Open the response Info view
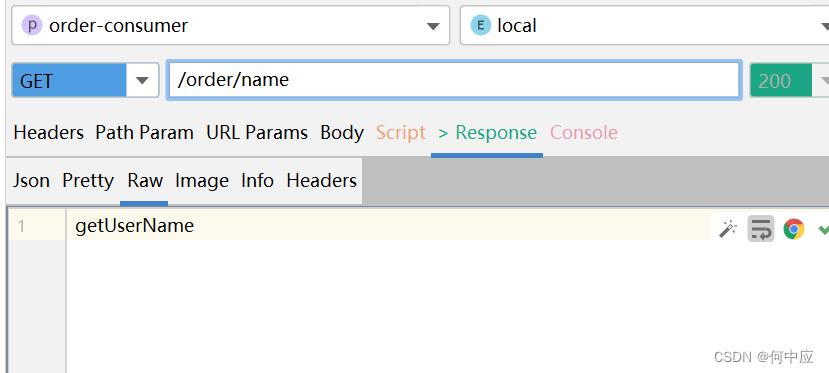The width and height of the screenshot is (829, 373). pos(257,181)
